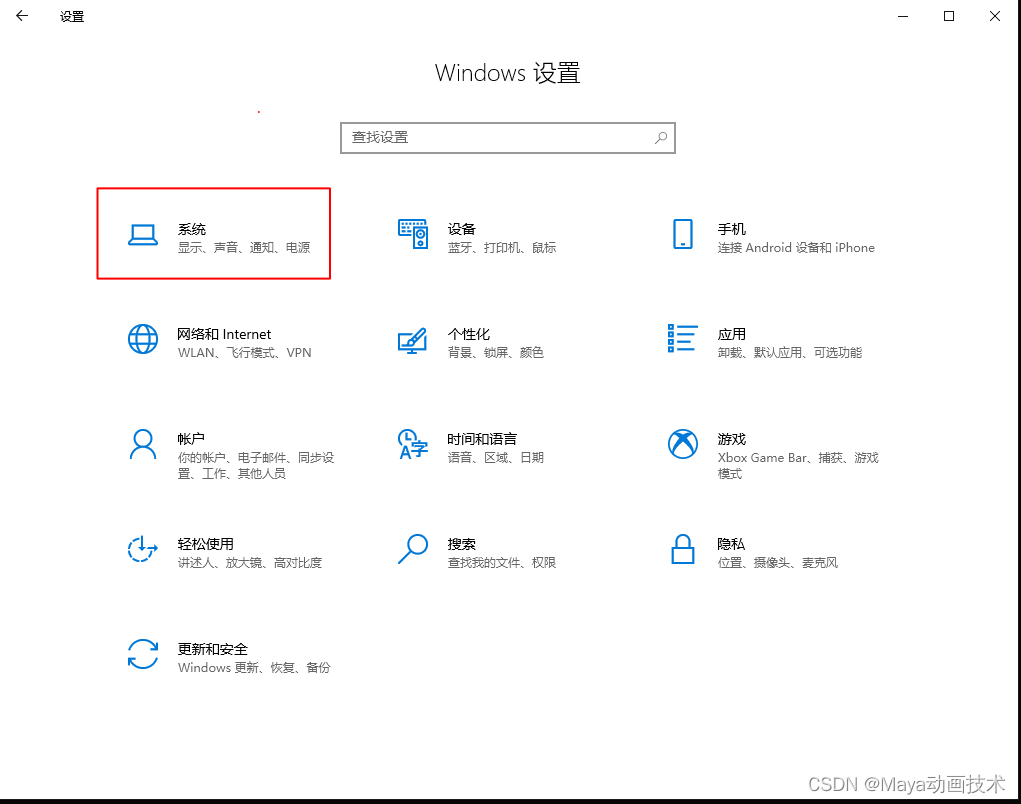Go to 搜索 category title
This screenshot has height=804, width=1021.
(x=462, y=544)
